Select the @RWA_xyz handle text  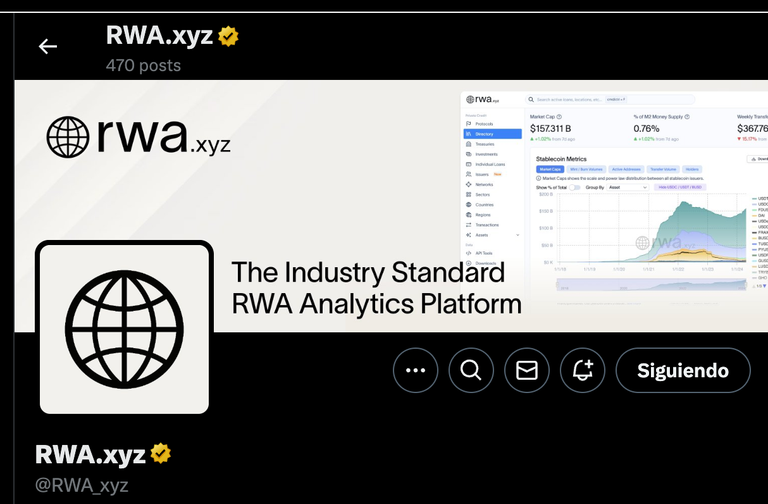82,485
